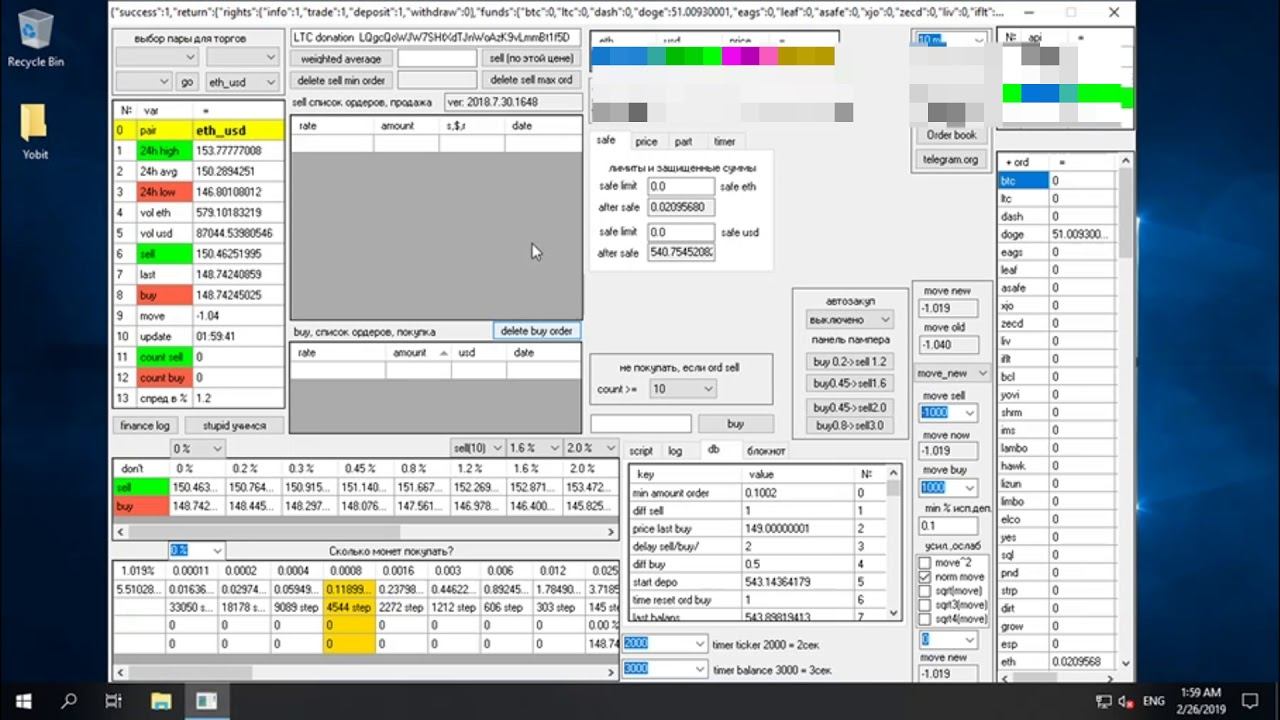Click the trading bot app taskbar icon

coord(206,701)
